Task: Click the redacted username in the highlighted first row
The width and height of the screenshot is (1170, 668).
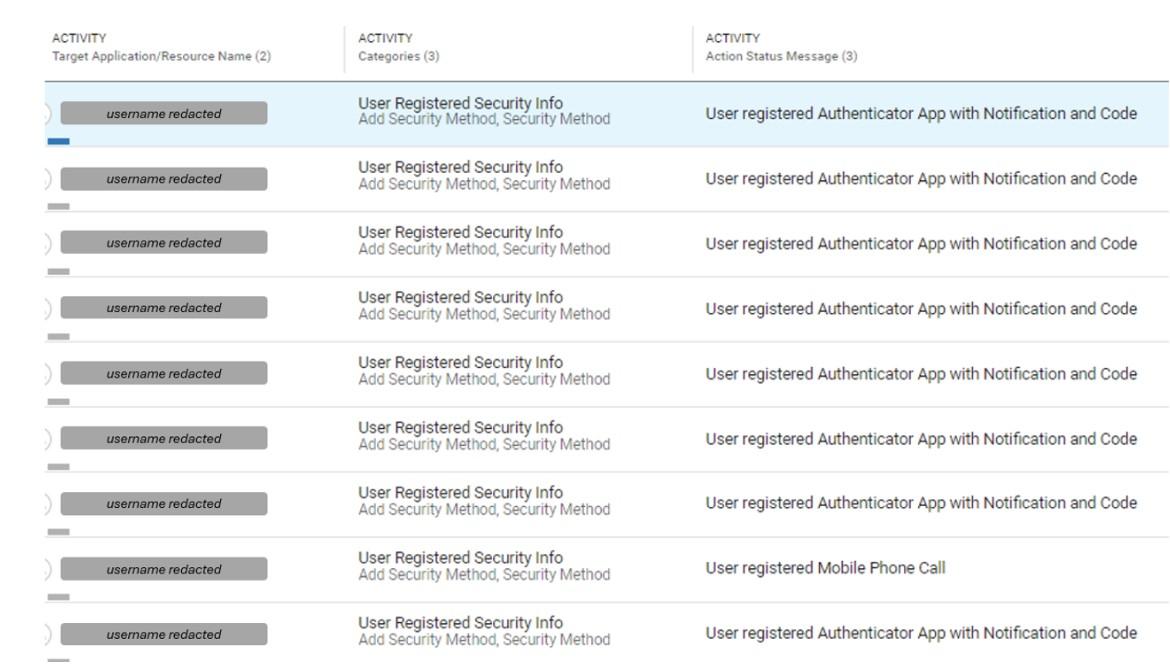Action: 164,114
